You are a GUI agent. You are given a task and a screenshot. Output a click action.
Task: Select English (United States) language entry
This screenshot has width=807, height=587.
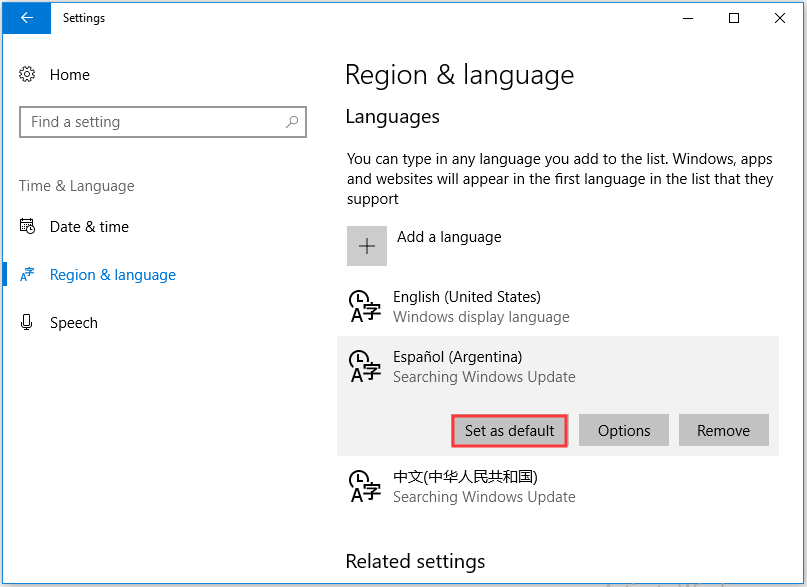tap(467, 297)
